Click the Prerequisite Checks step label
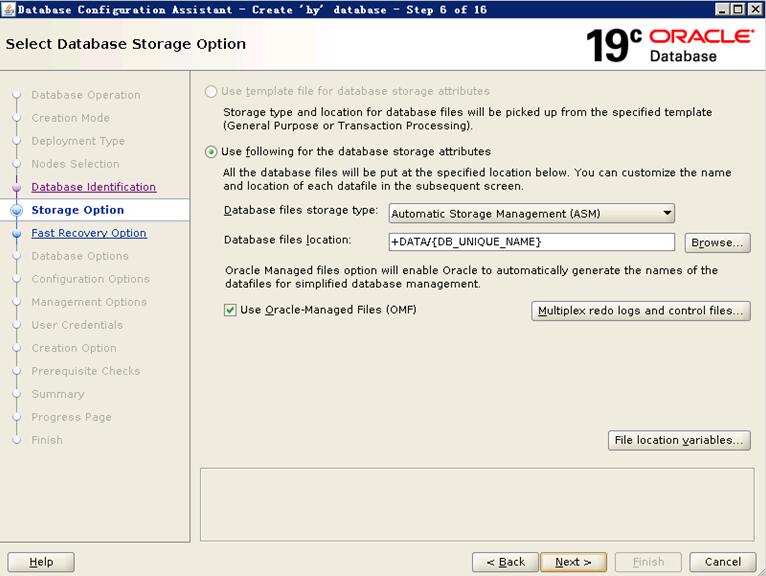 86,371
